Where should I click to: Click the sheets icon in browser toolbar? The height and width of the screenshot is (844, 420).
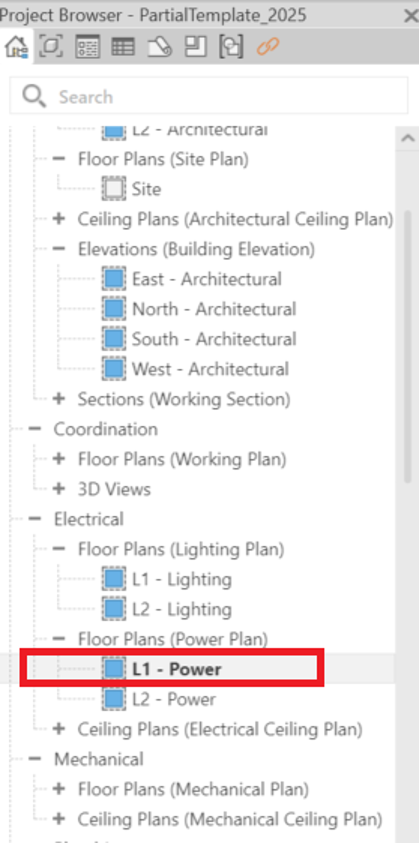[x=159, y=47]
